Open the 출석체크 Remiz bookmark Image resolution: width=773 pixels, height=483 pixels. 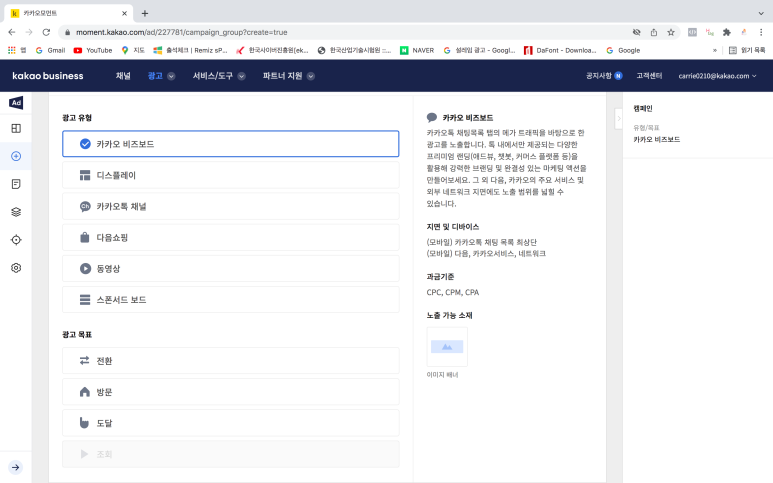190,50
